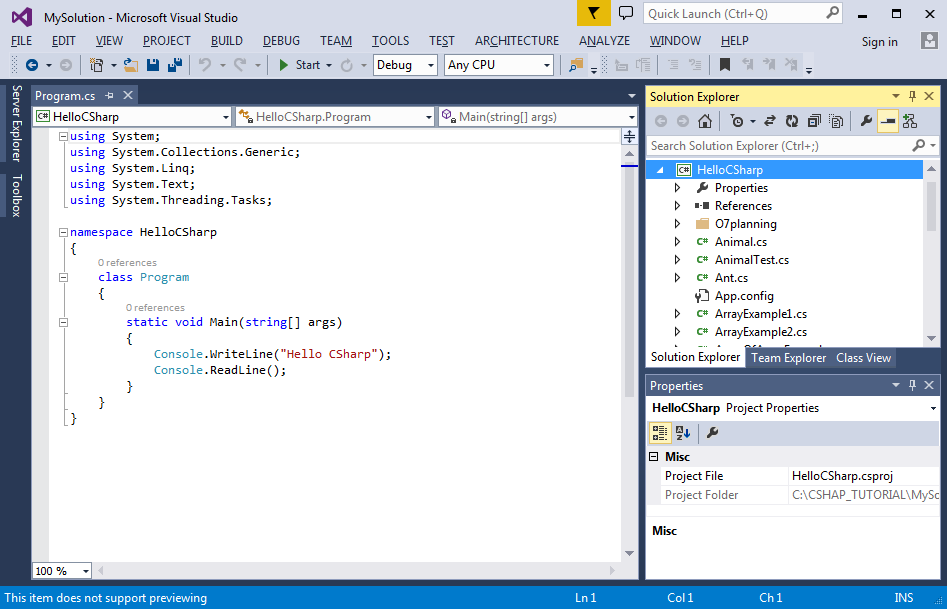Image resolution: width=947 pixels, height=609 pixels.
Task: Start debugging with the green Start button
Action: click(x=300, y=65)
